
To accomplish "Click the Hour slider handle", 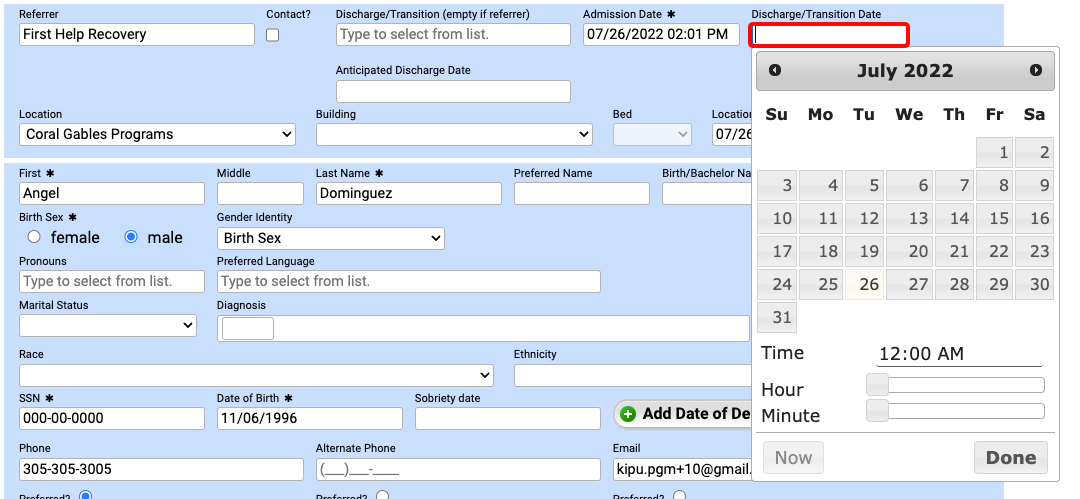I will click(877, 384).
